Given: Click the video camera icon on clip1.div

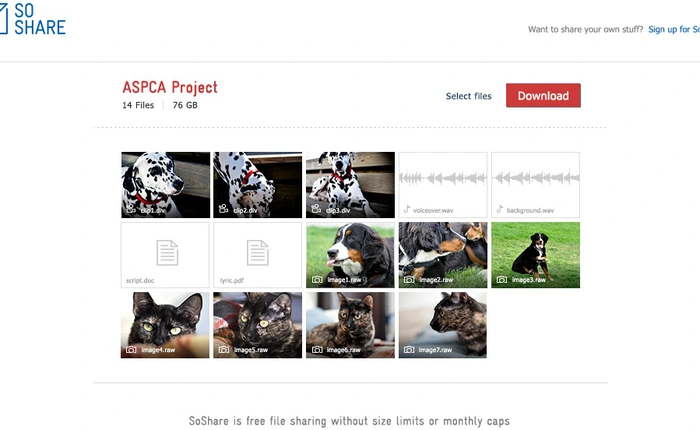Looking at the screenshot, I should pyautogui.click(x=130, y=209).
